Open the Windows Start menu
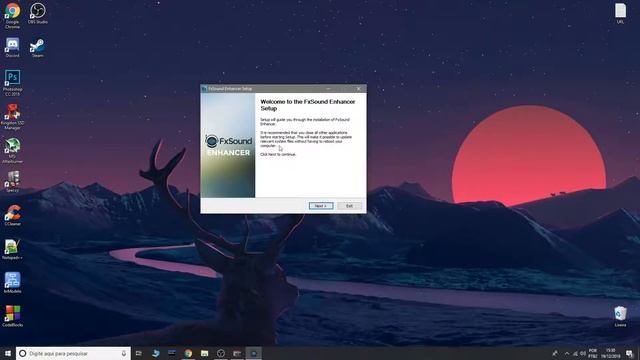The width and height of the screenshot is (640, 360). [x=8, y=353]
